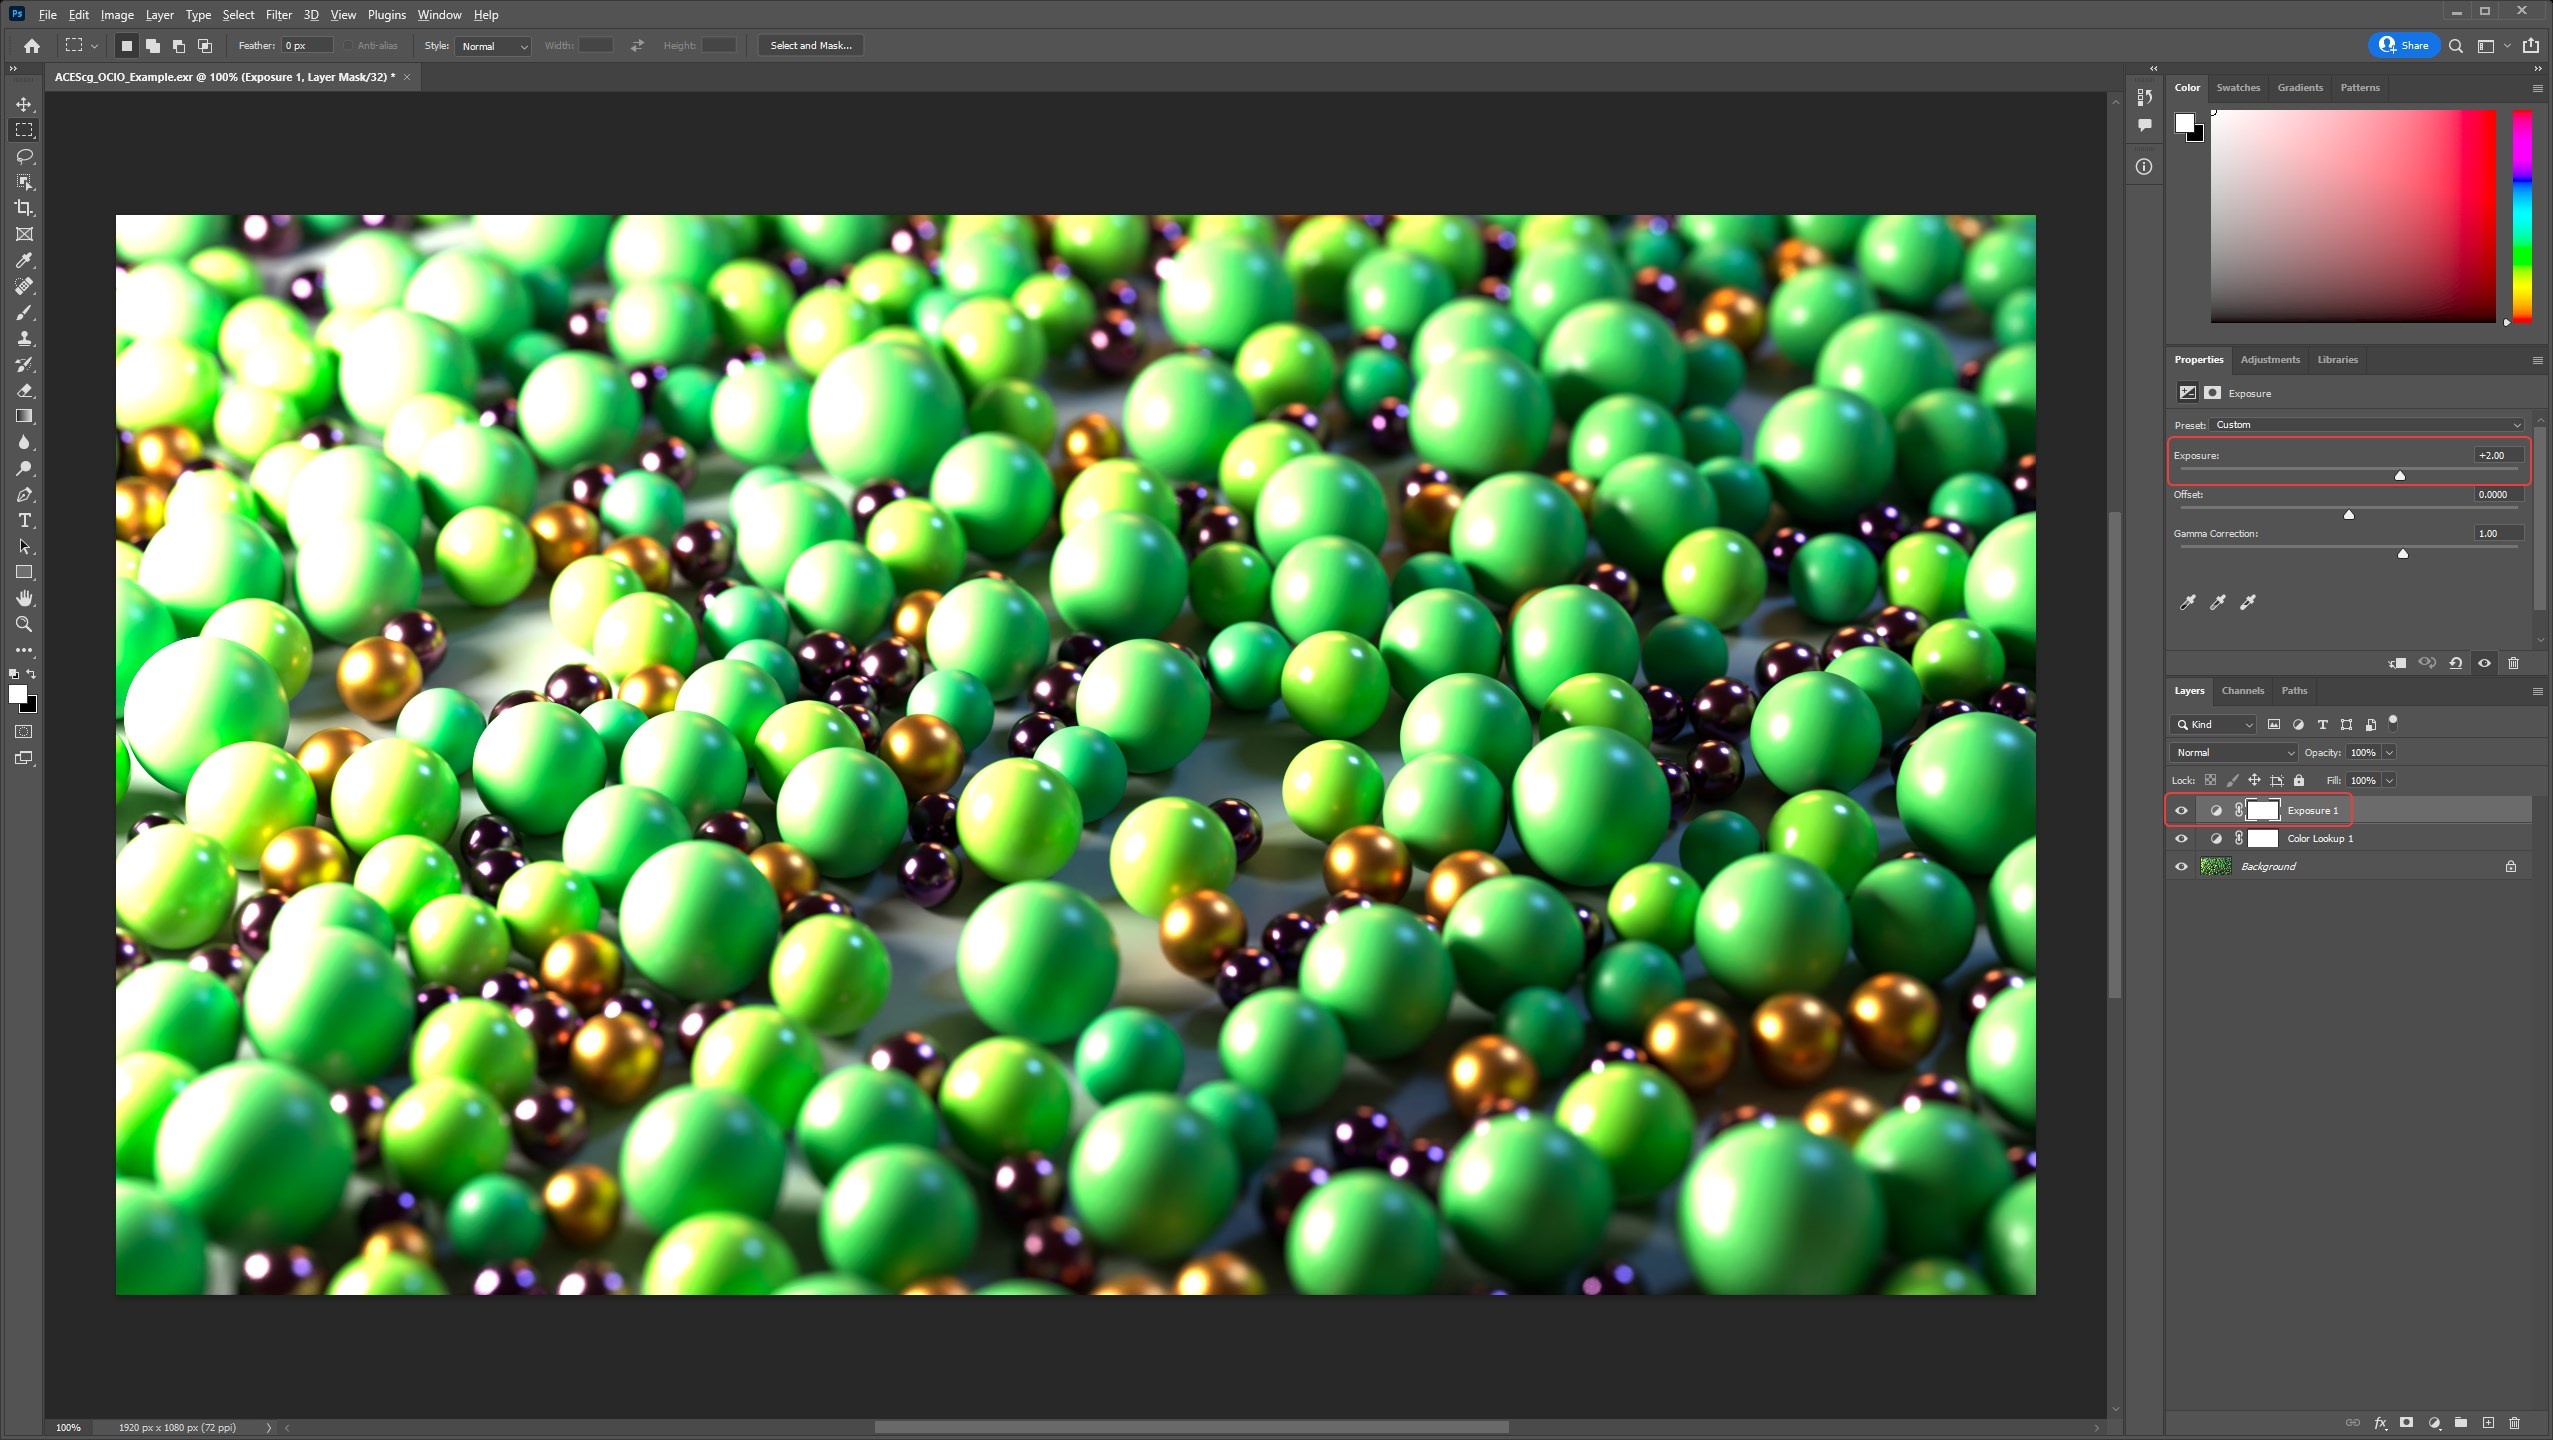Select the Horizontal Type tool
This screenshot has width=2553, height=1440.
click(24, 520)
